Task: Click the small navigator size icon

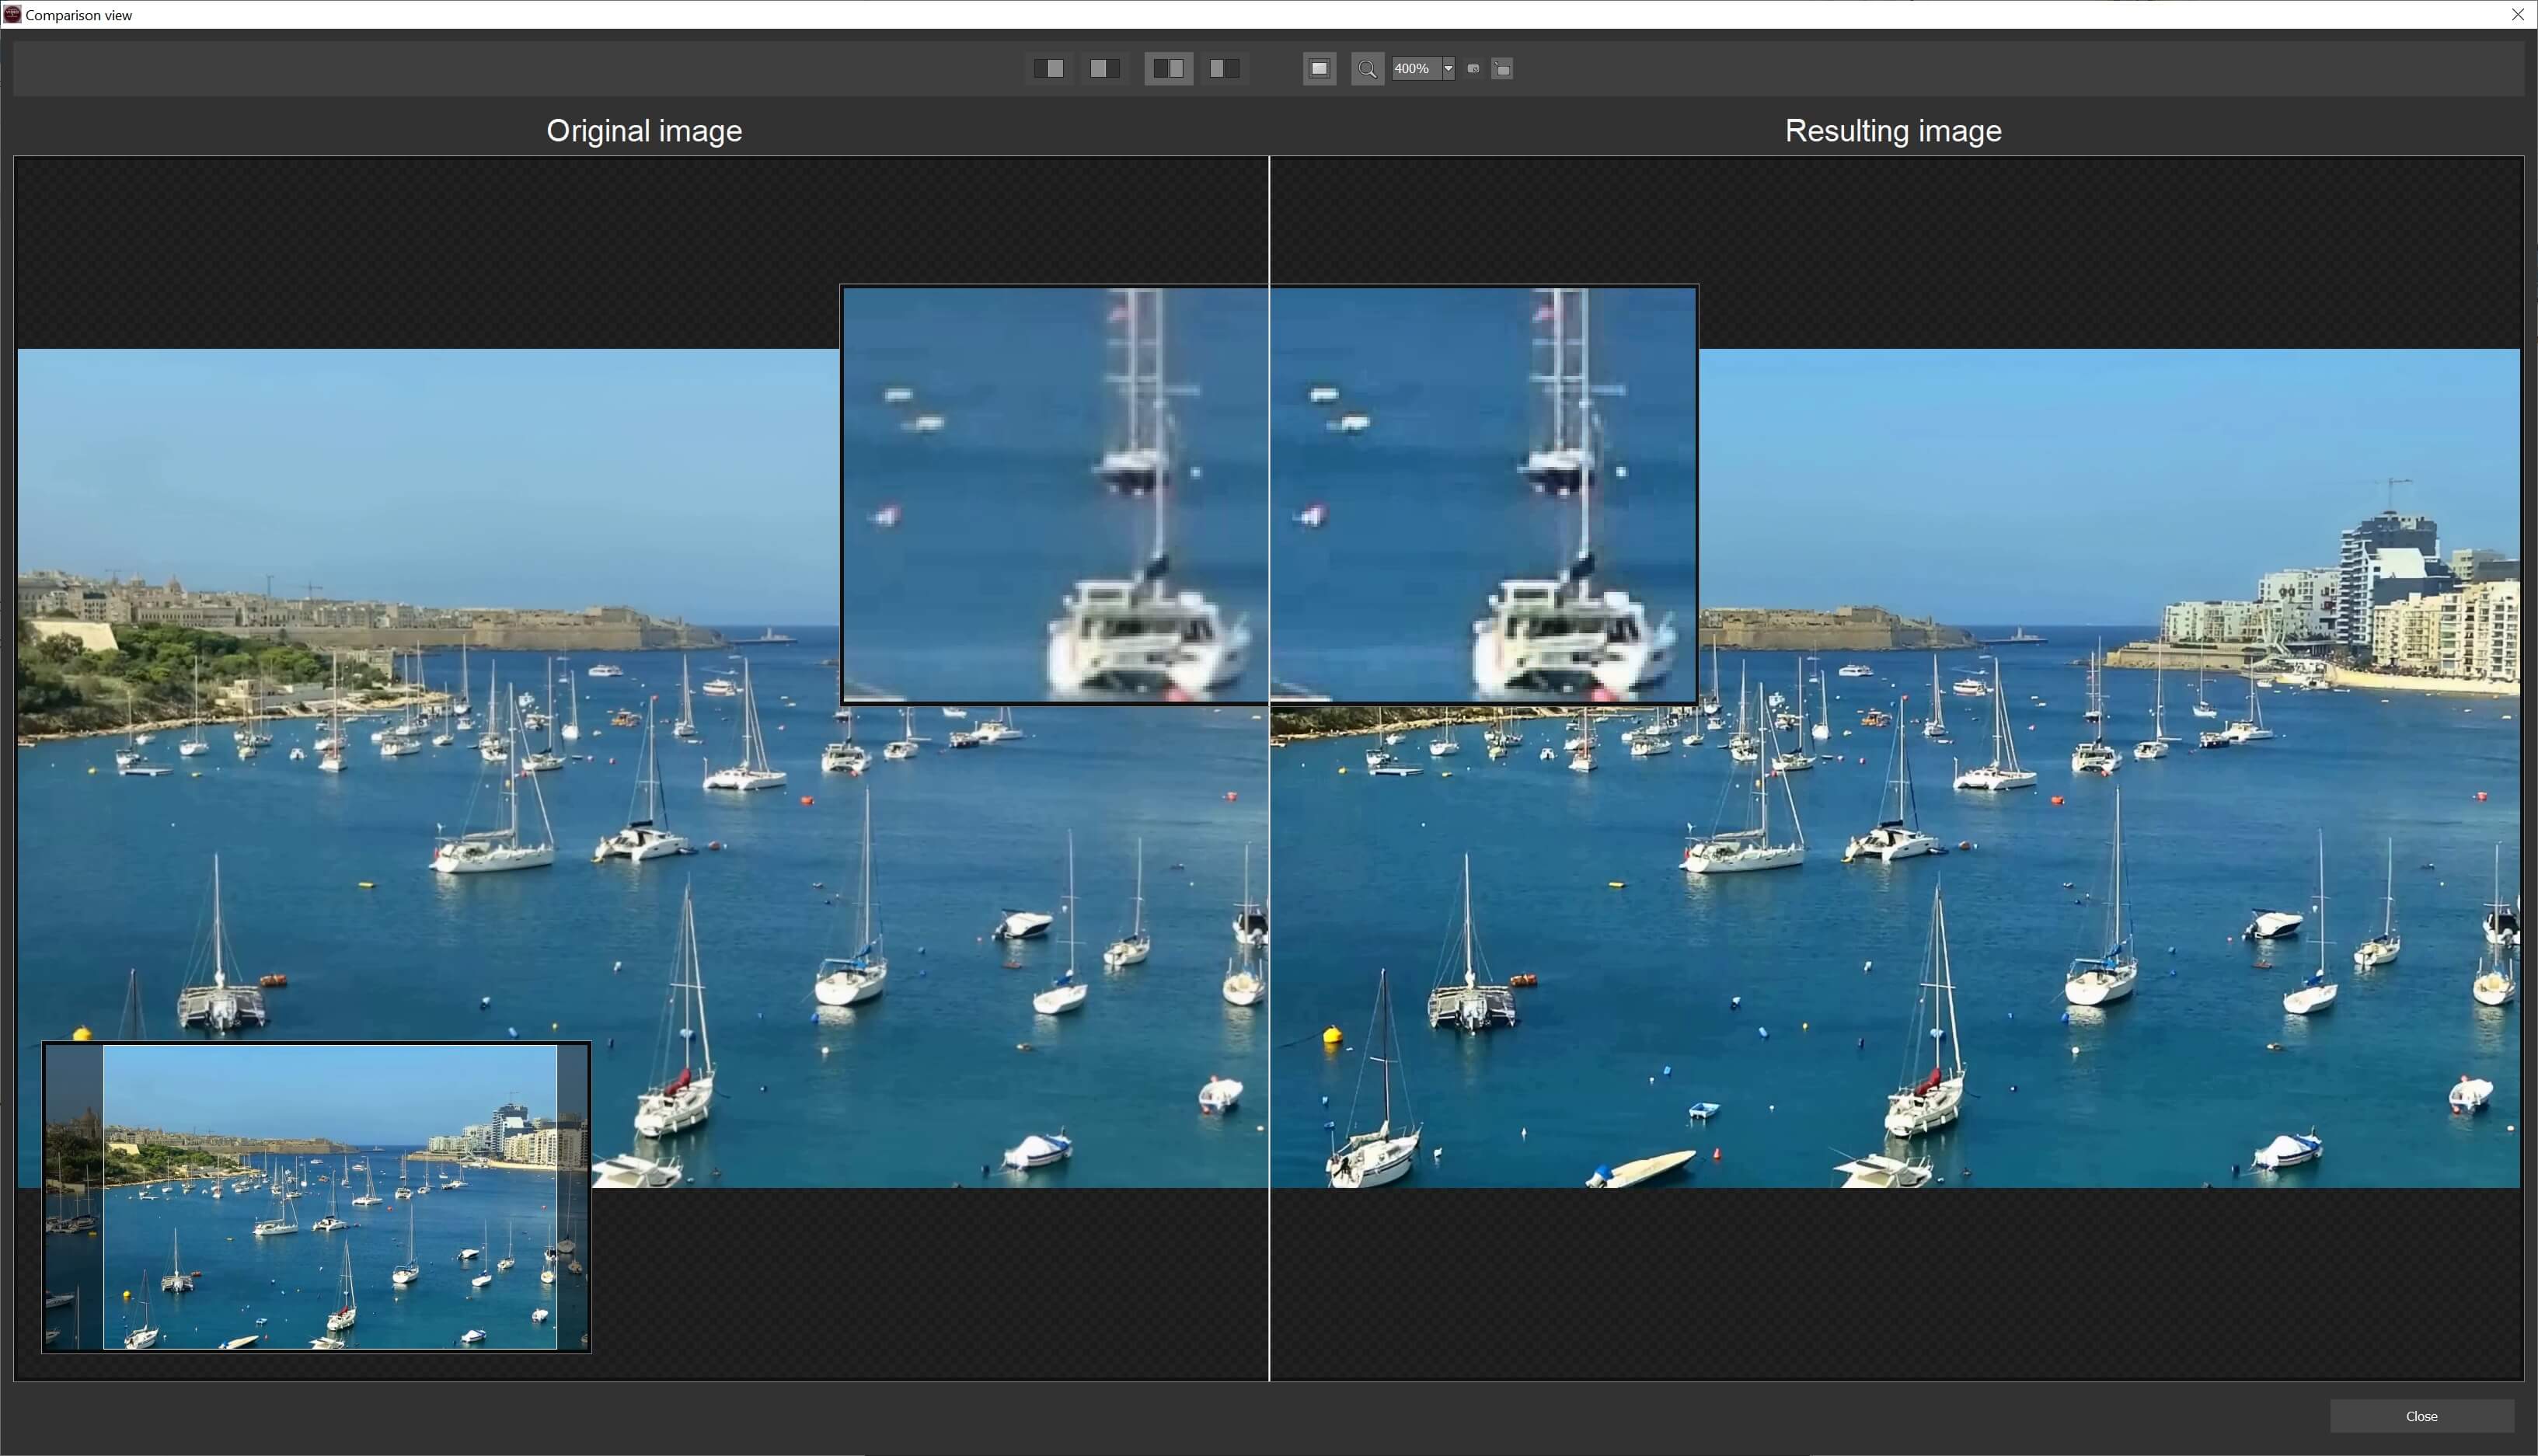Action: point(1473,68)
